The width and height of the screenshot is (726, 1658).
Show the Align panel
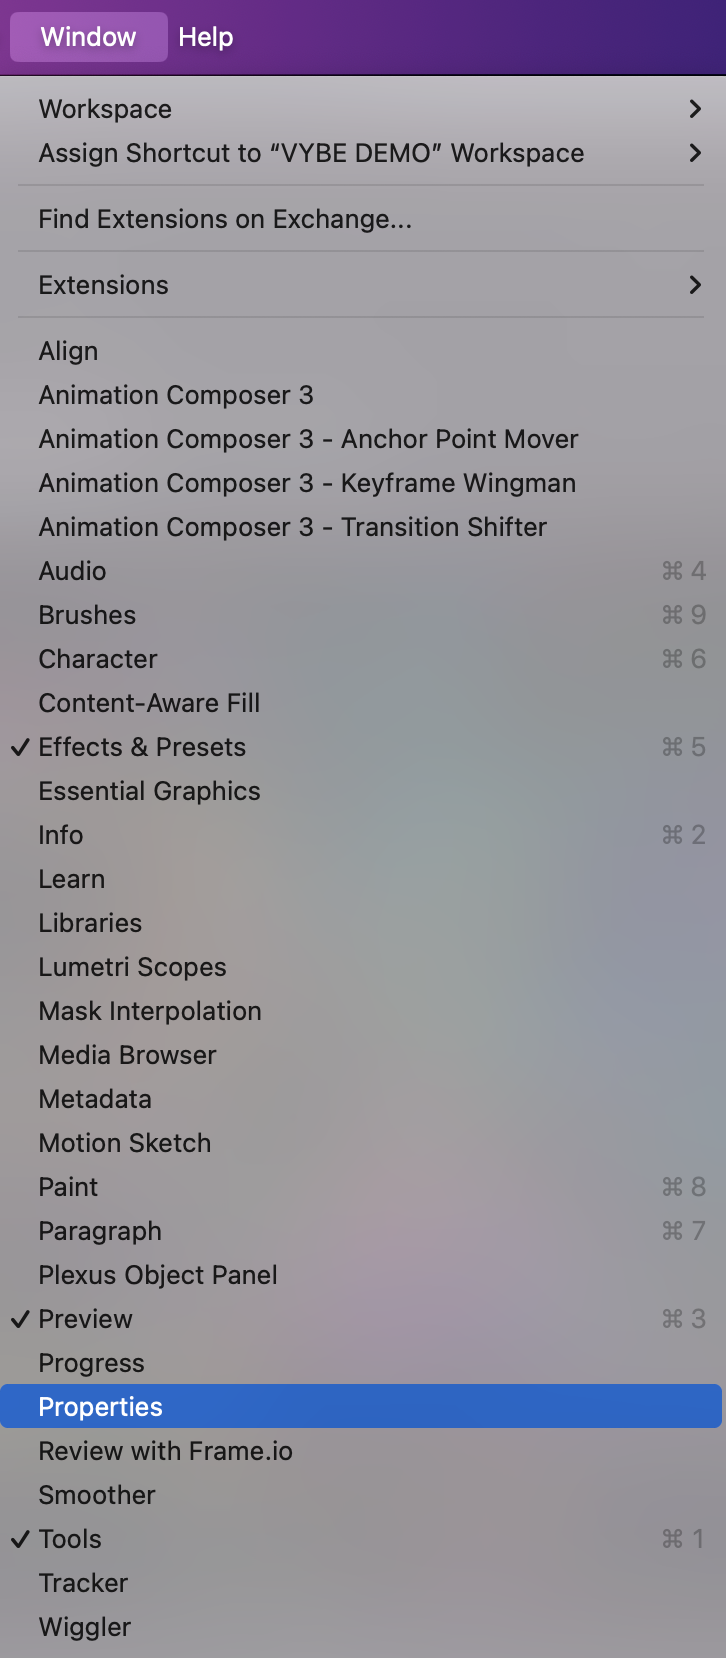tap(361, 351)
